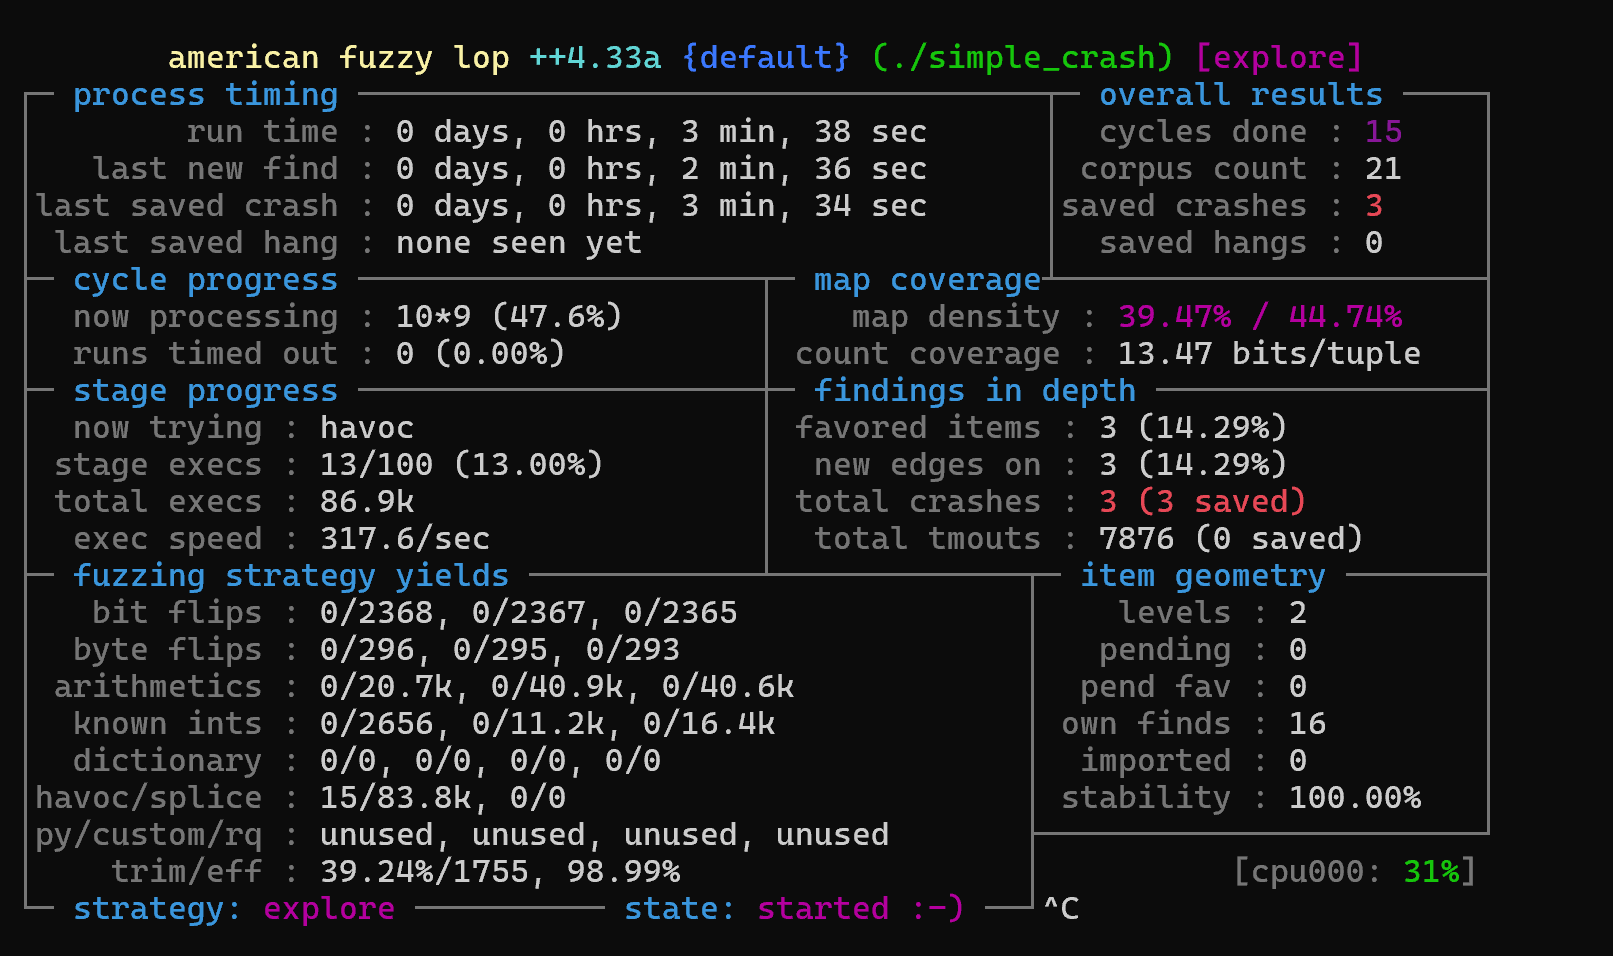Click the "overall results" section header
Image resolution: width=1613 pixels, height=956 pixels.
tap(1240, 95)
